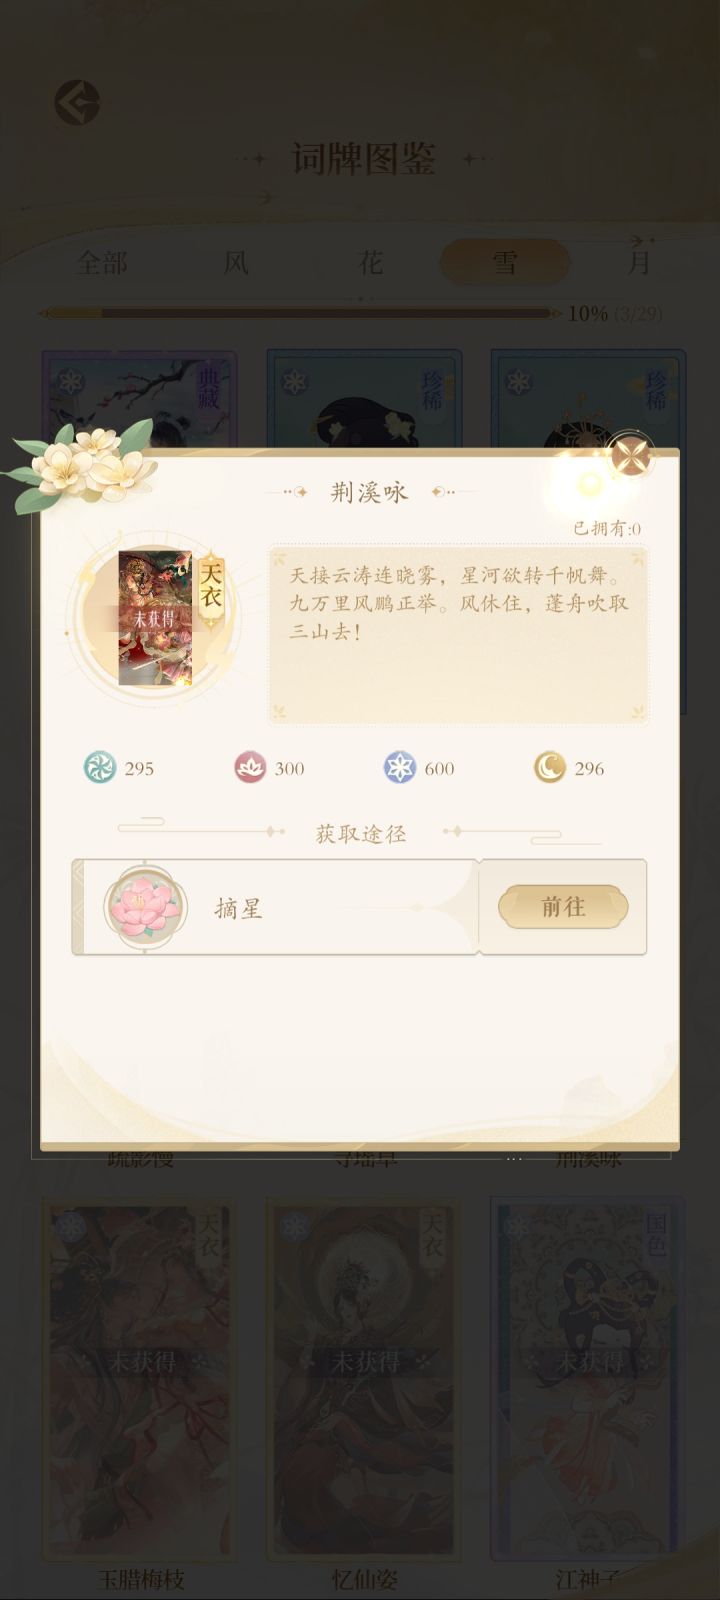720x1600 pixels.
Task: Tap the back arrow icon
Action: (x=77, y=102)
